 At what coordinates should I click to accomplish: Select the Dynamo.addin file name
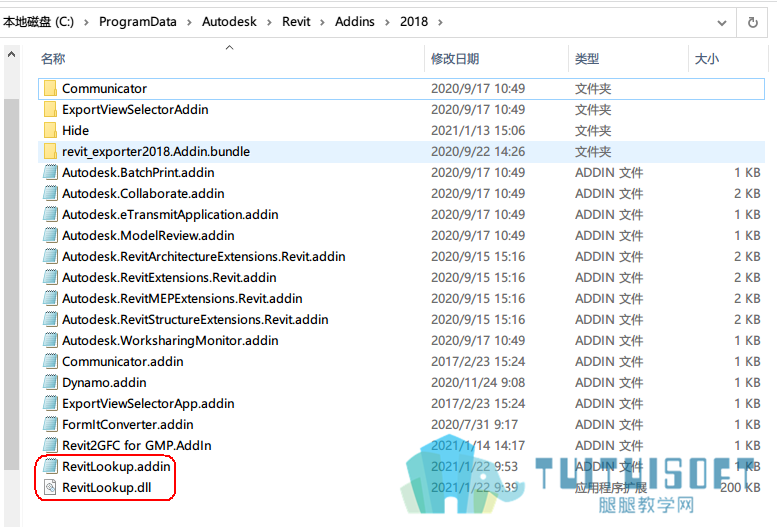pyautogui.click(x=104, y=382)
